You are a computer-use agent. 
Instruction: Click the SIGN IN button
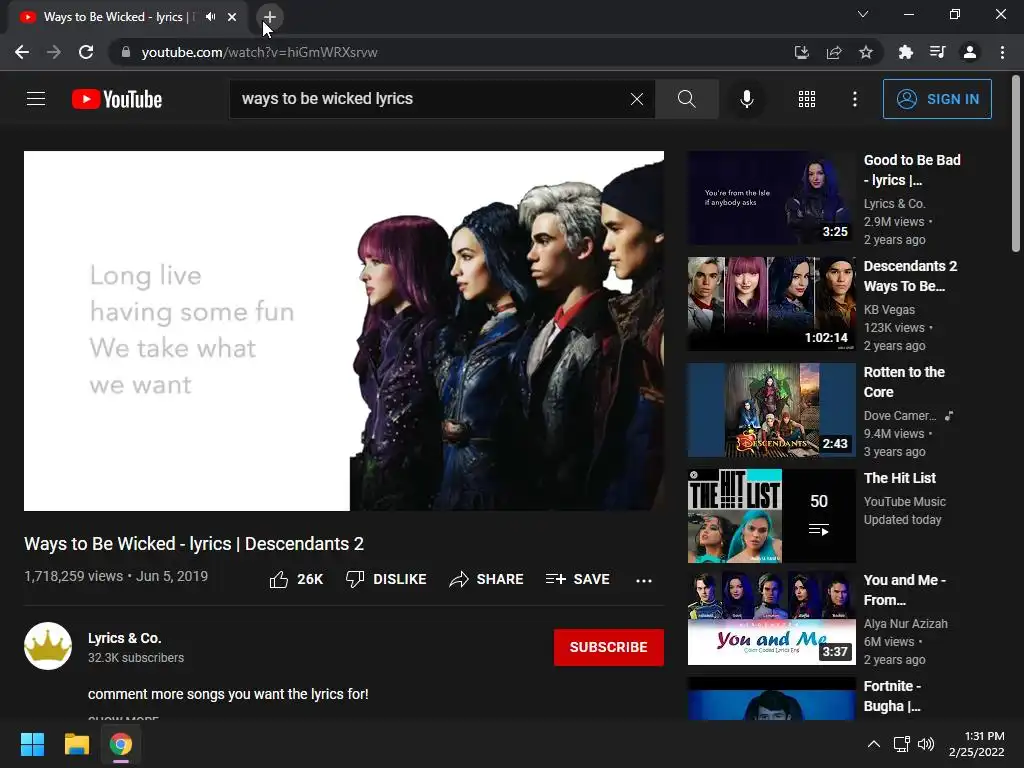point(937,99)
